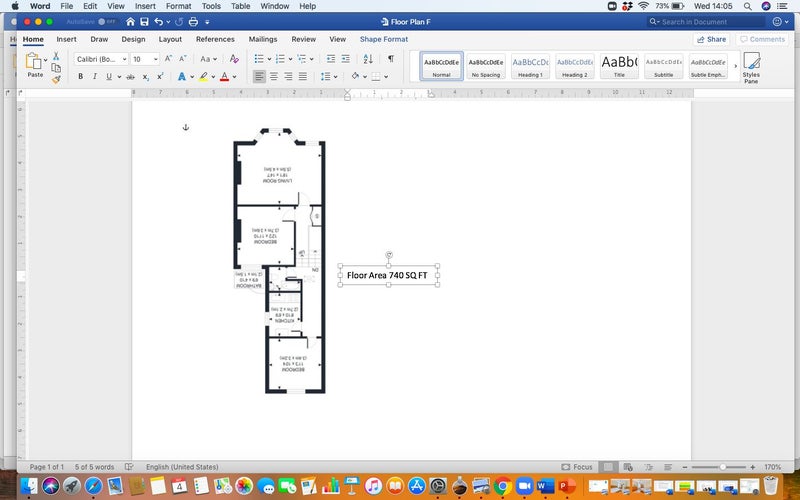Screen dimensions: 800x500
Task: Toggle Bold formatting
Action: [80, 77]
